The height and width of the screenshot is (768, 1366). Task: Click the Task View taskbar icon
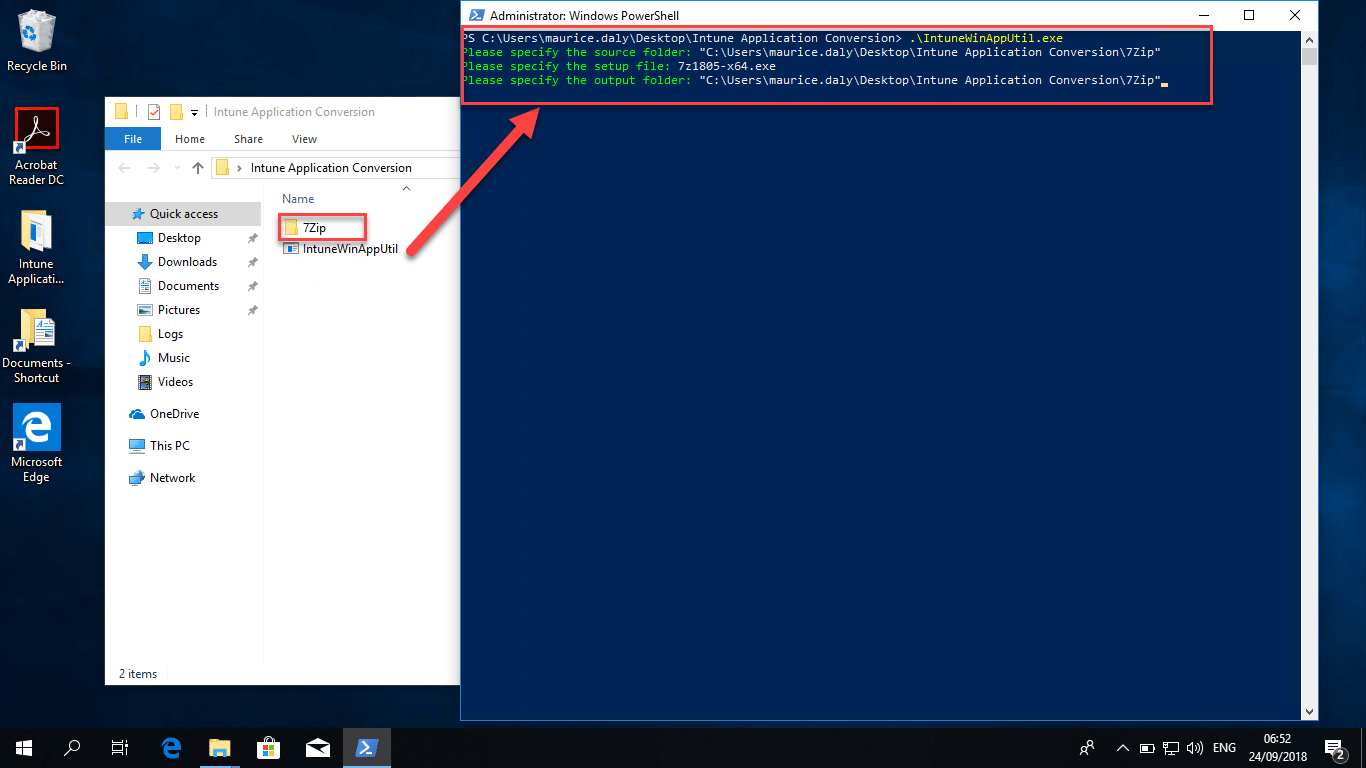[x=120, y=747]
